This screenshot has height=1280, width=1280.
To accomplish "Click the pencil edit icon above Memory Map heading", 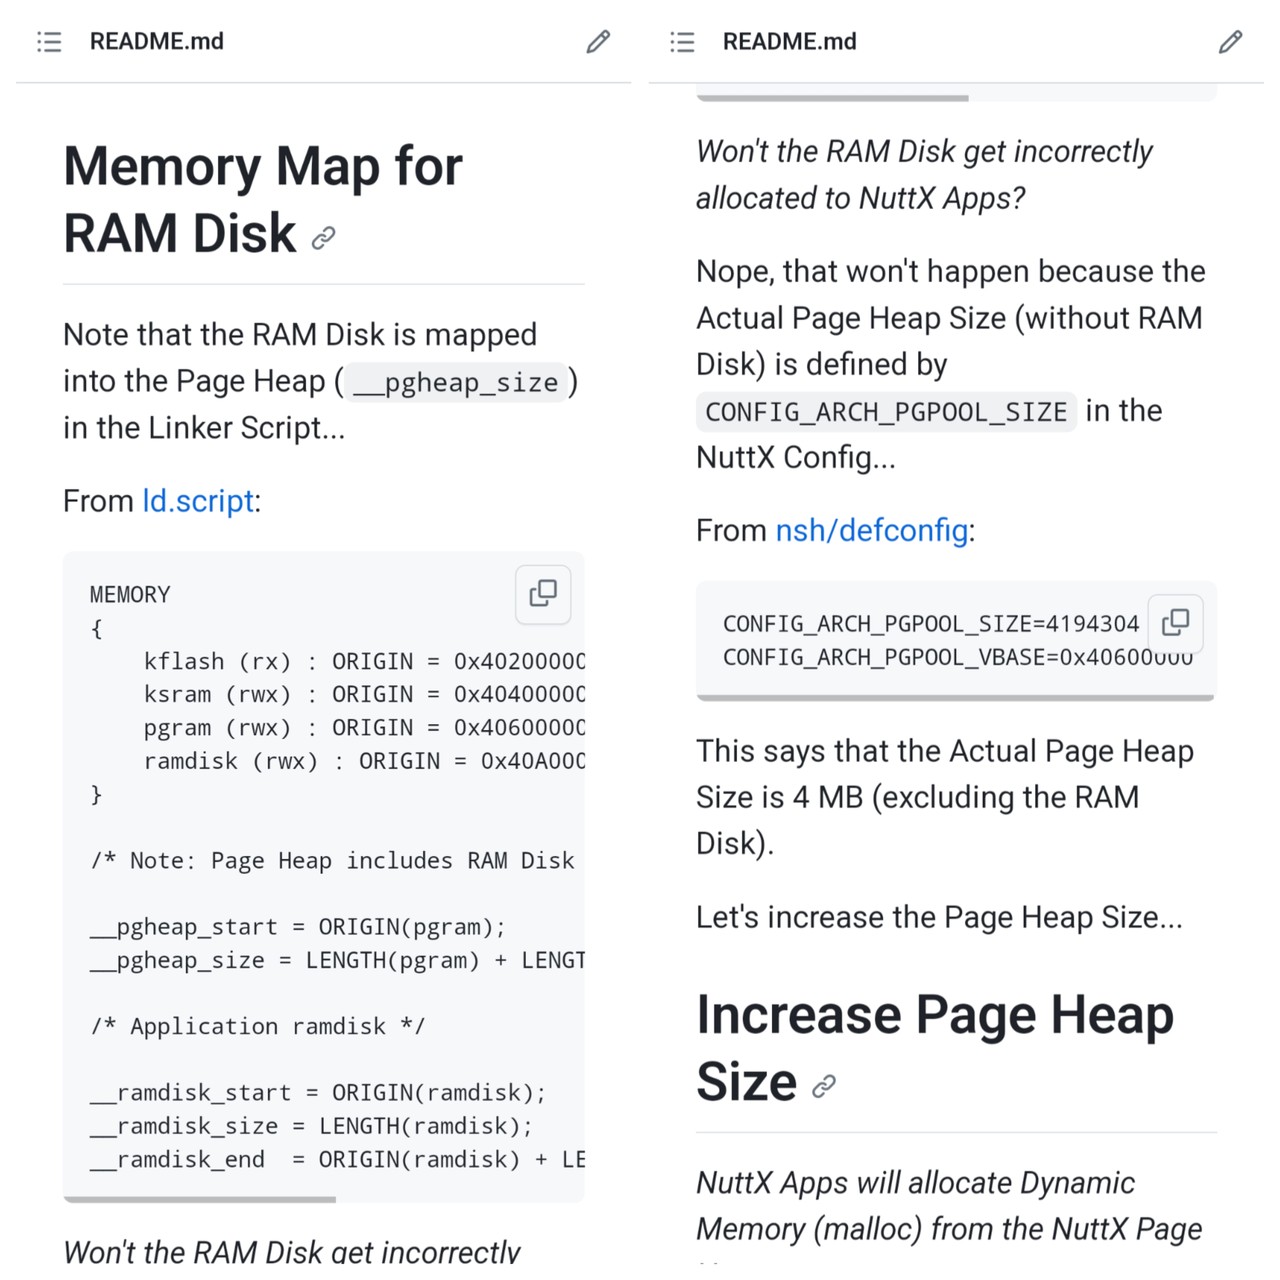I will (x=598, y=42).
